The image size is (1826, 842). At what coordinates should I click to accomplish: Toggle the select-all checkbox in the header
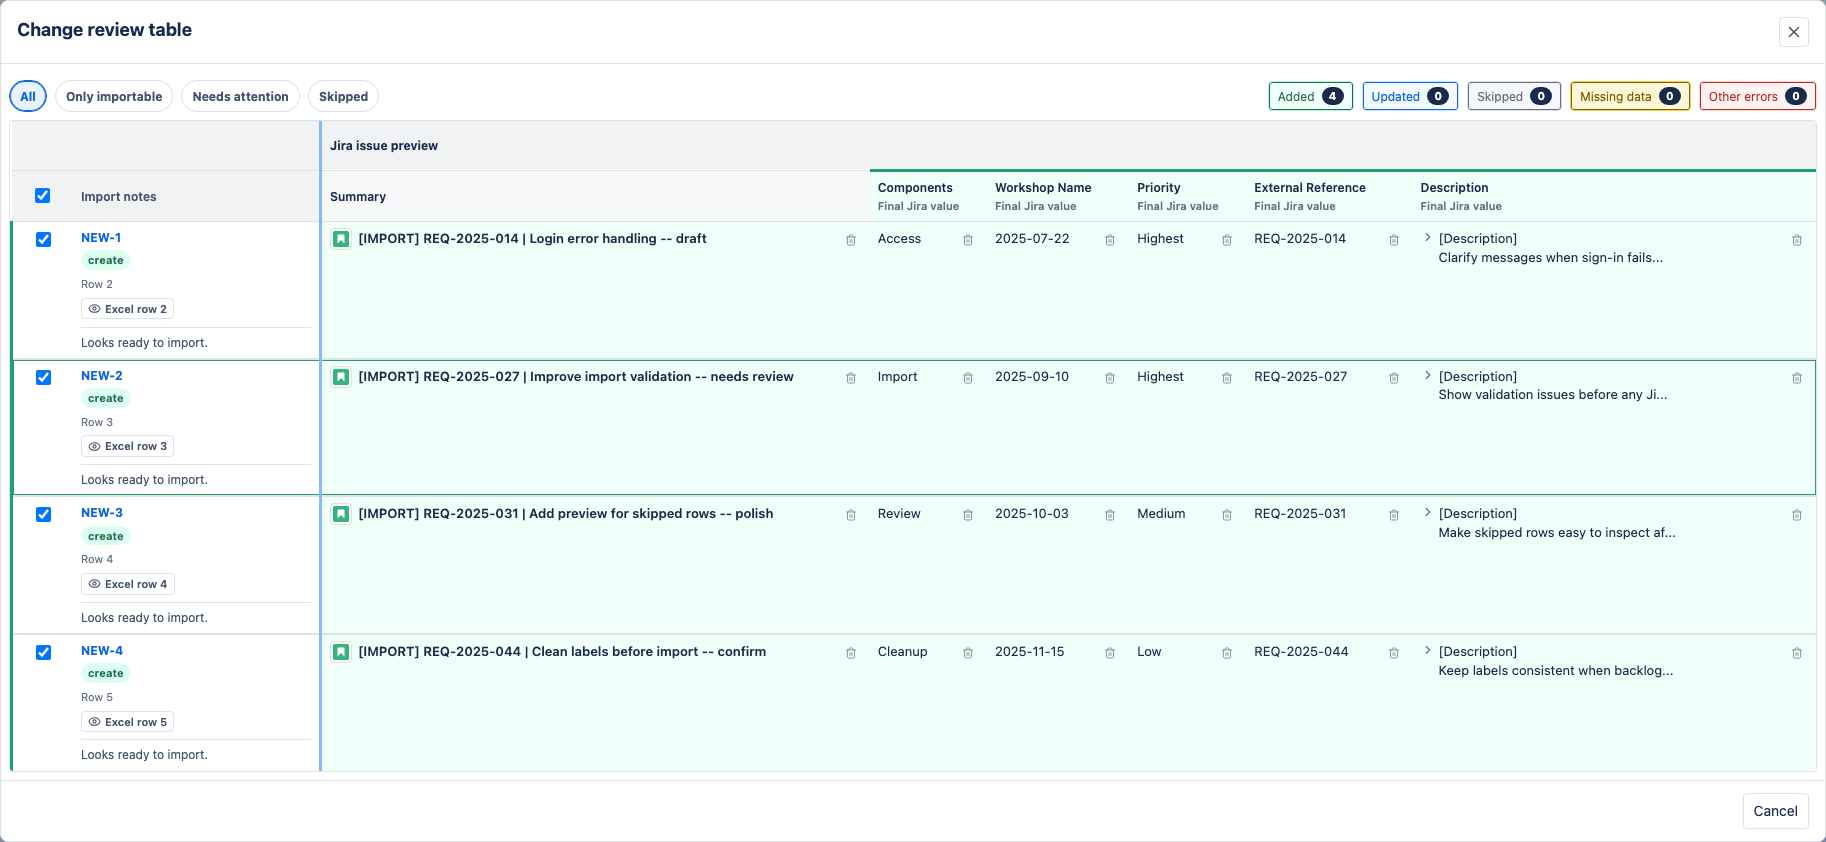click(x=43, y=196)
